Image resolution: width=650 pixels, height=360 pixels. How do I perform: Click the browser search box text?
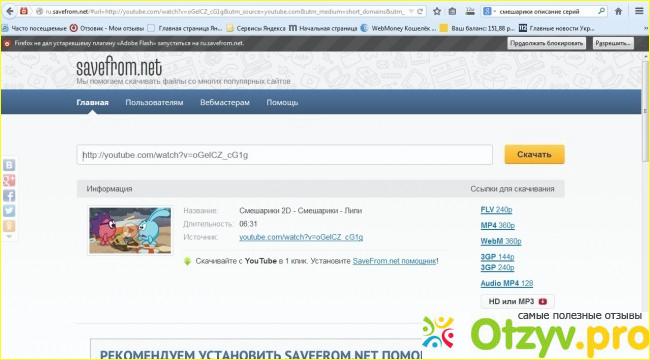tap(539, 12)
